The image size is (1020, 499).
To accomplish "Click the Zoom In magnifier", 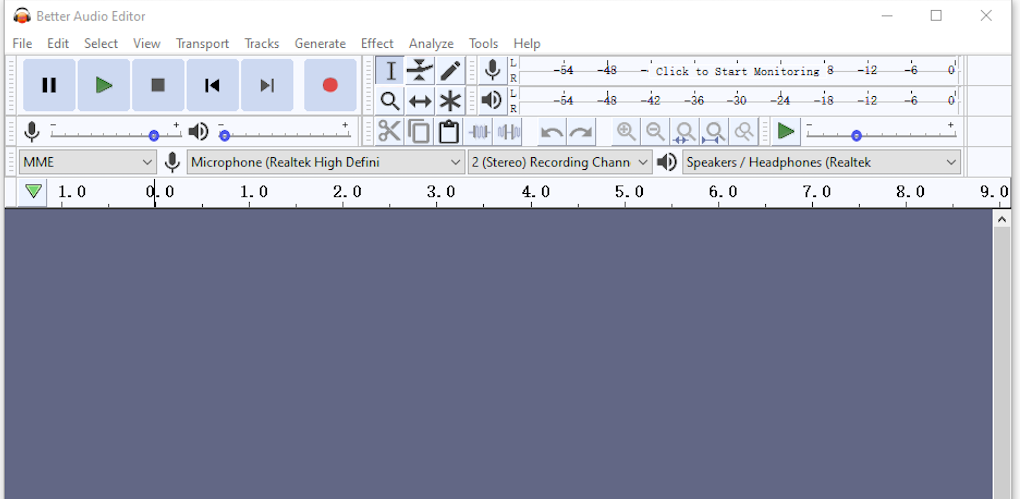I will tap(626, 132).
